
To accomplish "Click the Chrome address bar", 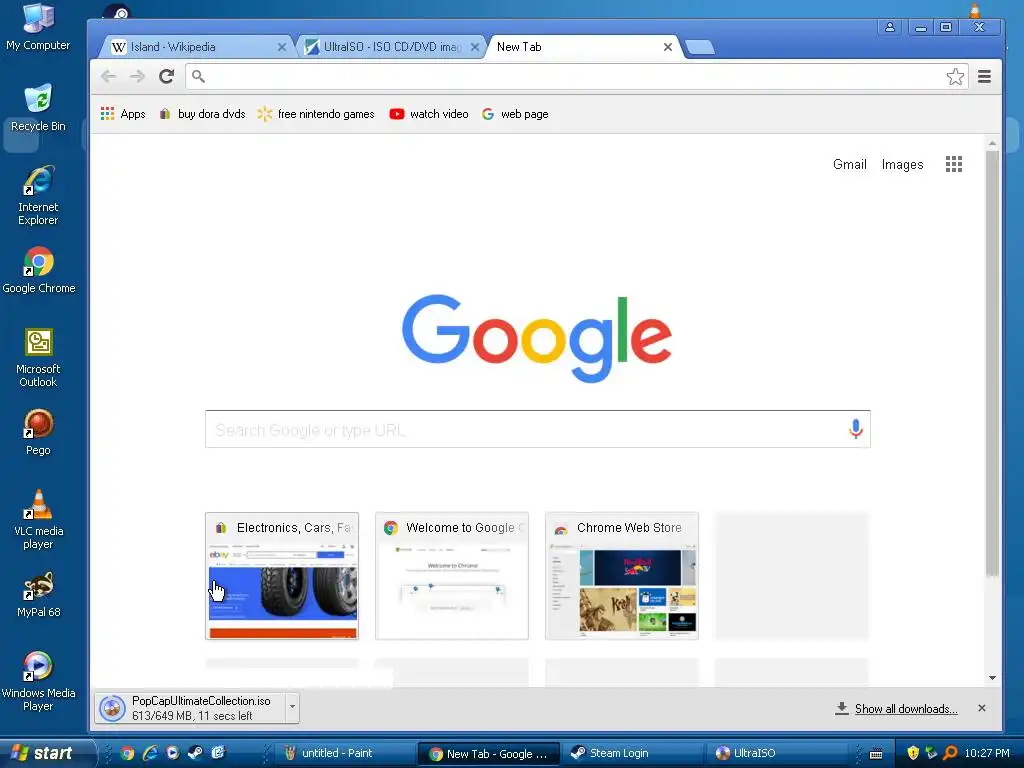I will [568, 76].
